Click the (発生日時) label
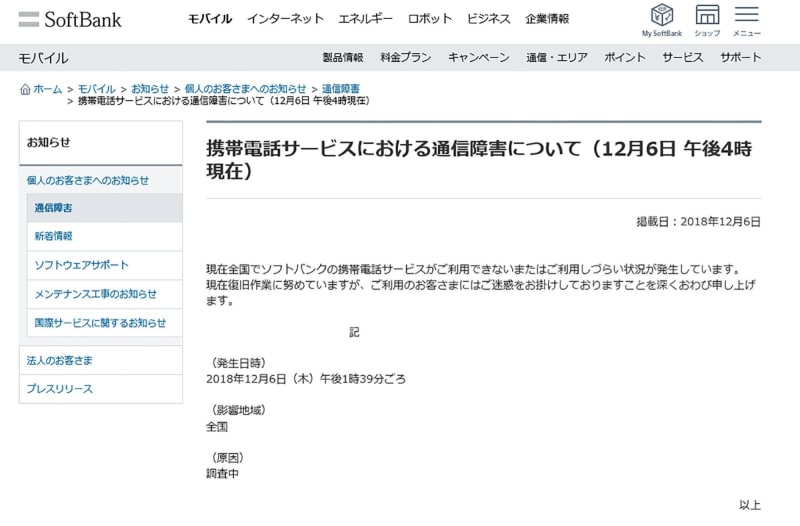This screenshot has width=800, height=526. (238, 363)
